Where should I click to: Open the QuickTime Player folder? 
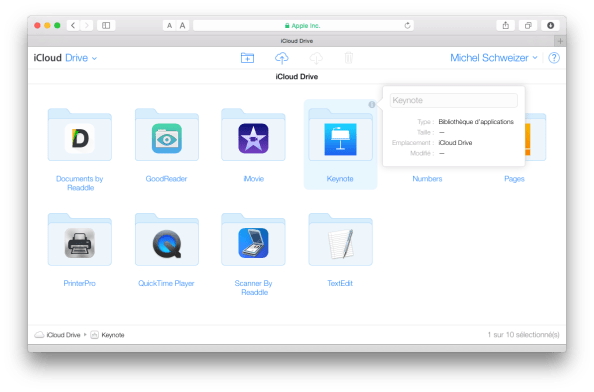(167, 239)
